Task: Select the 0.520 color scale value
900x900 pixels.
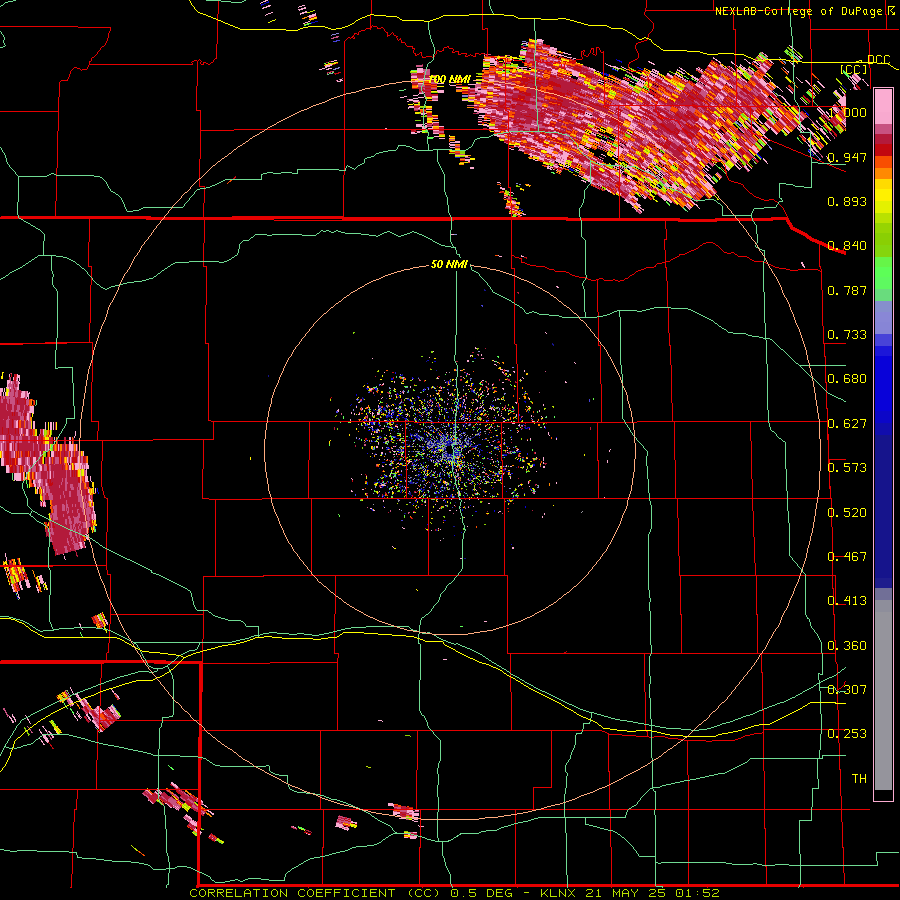Action: pyautogui.click(x=847, y=513)
